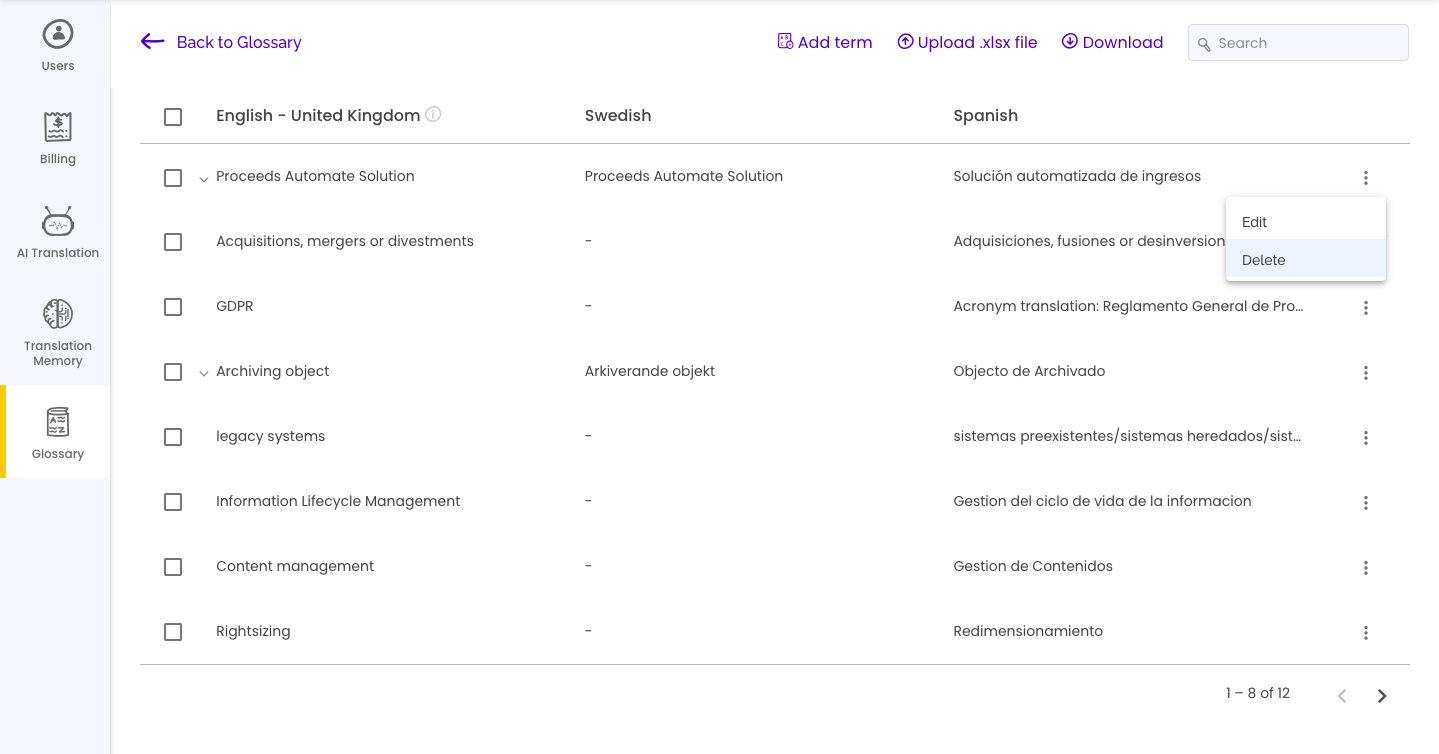Image resolution: width=1439 pixels, height=754 pixels.
Task: Click the Upload .xlsx file arrow icon
Action: point(905,42)
